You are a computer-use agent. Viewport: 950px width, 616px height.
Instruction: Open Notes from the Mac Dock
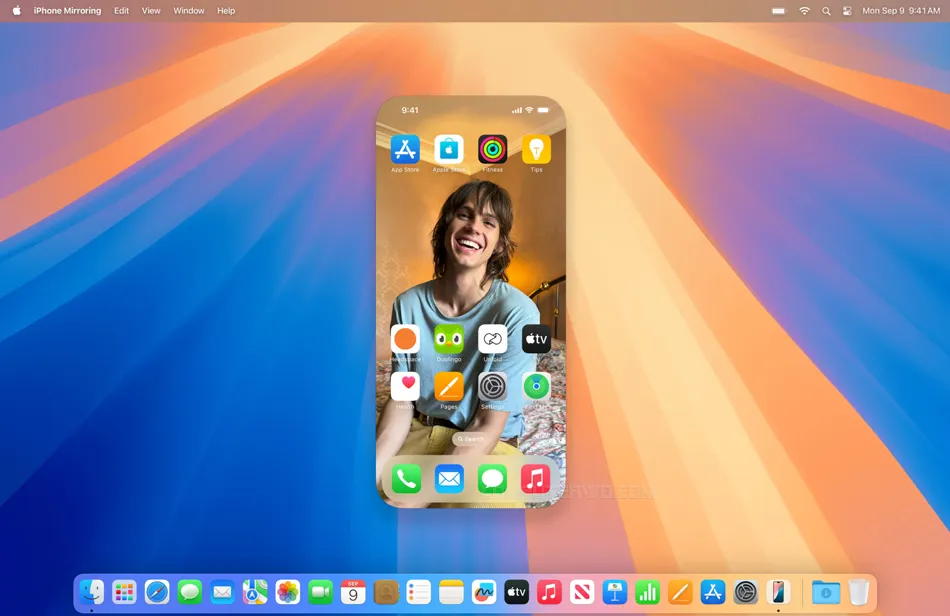[x=451, y=592]
